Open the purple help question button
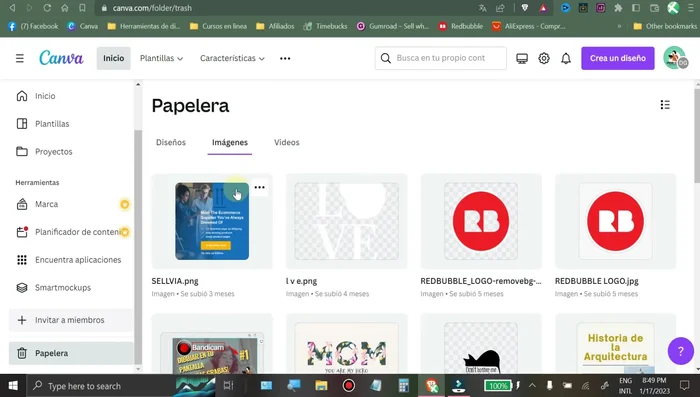Image resolution: width=700 pixels, height=397 pixels. 680,351
